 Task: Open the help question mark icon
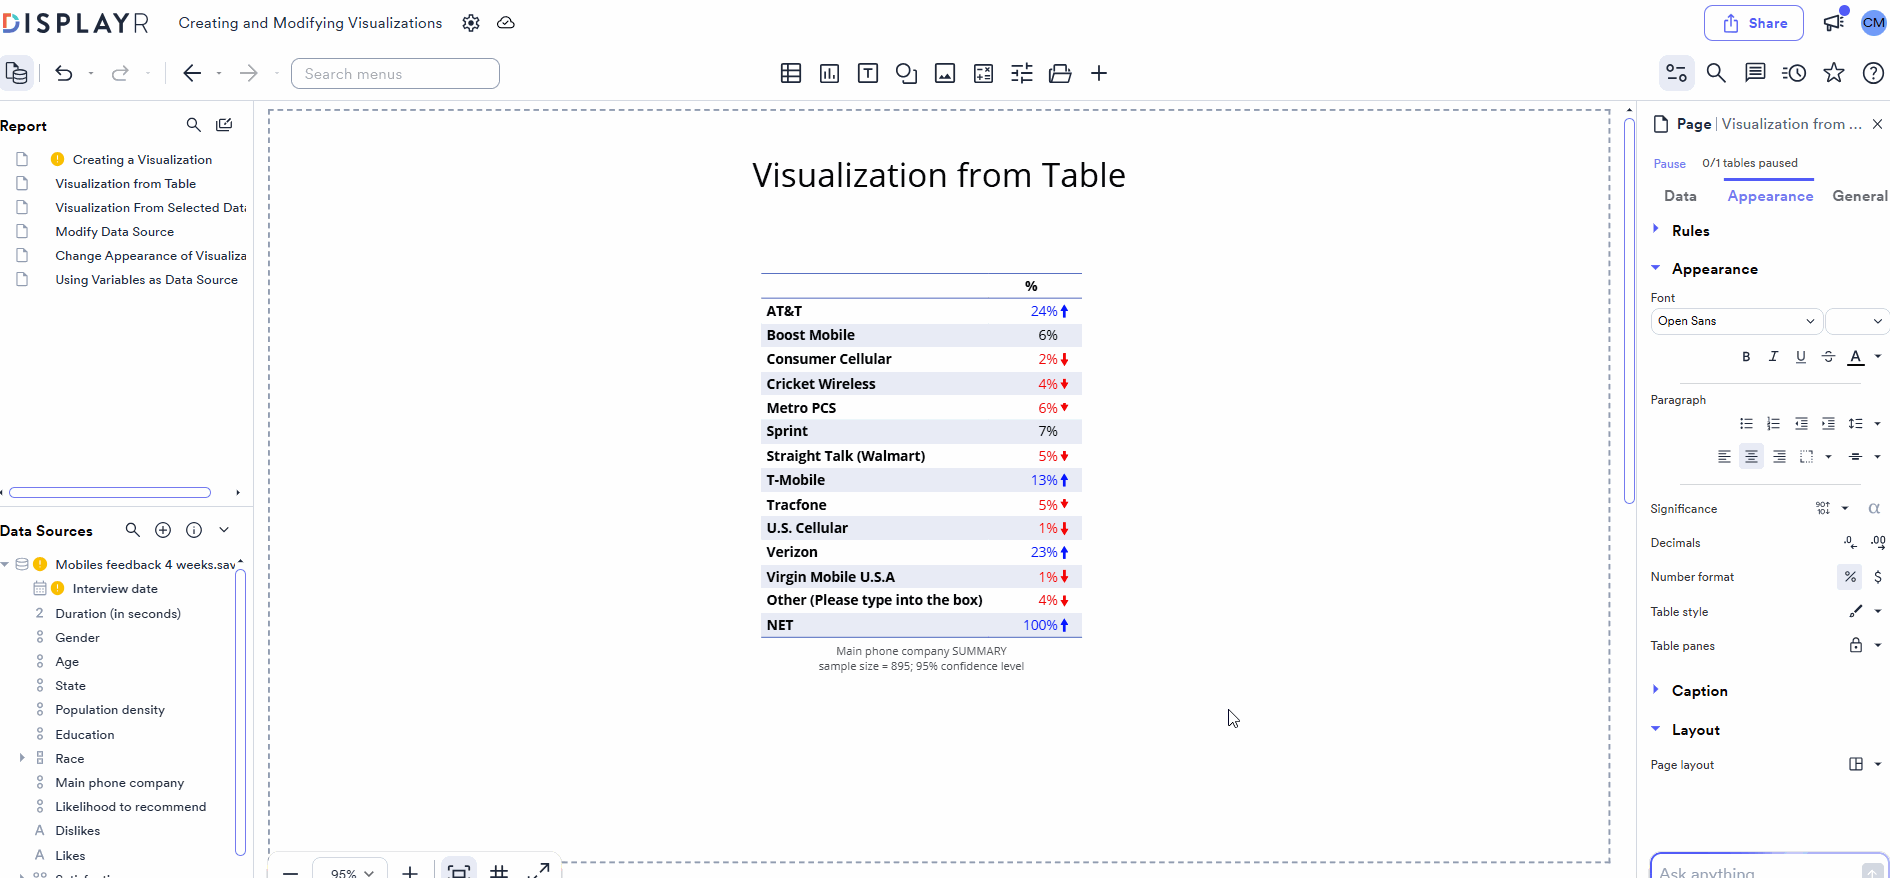(1873, 73)
